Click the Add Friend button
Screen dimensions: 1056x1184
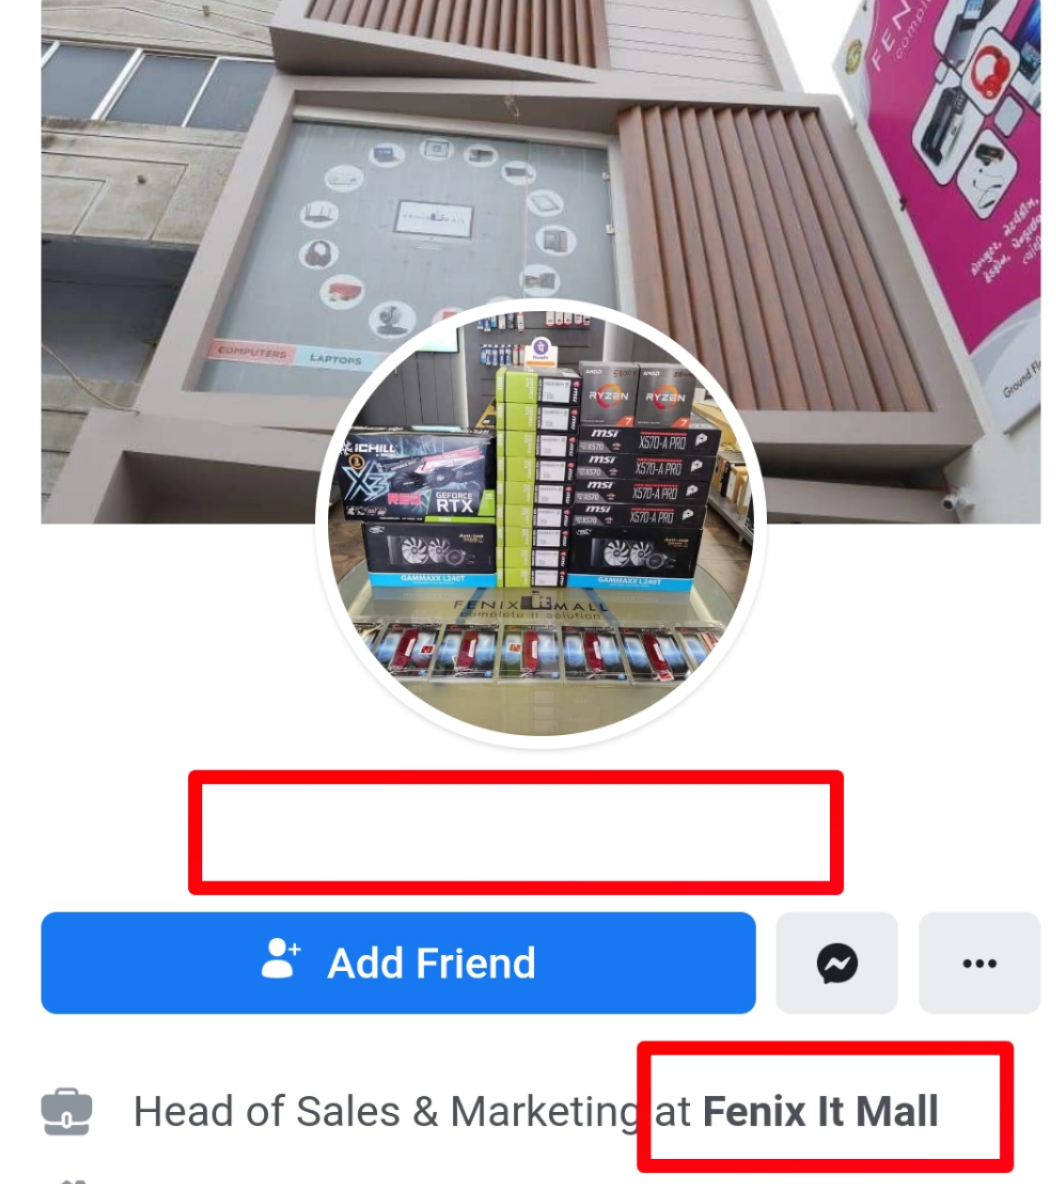[398, 963]
